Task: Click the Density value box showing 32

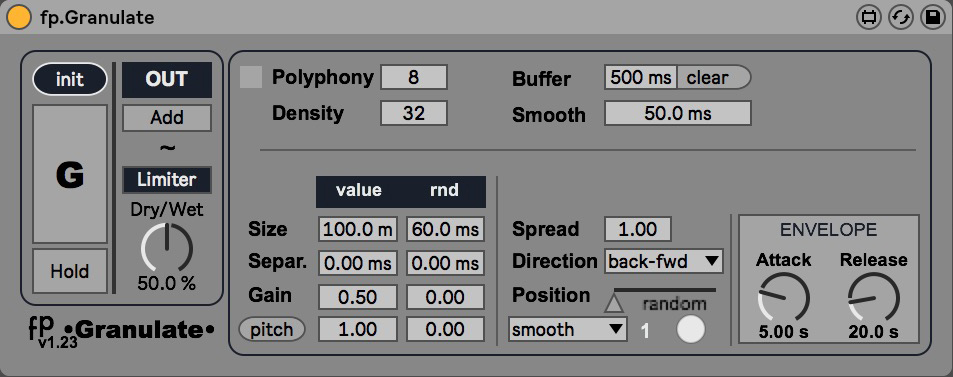Action: (414, 113)
